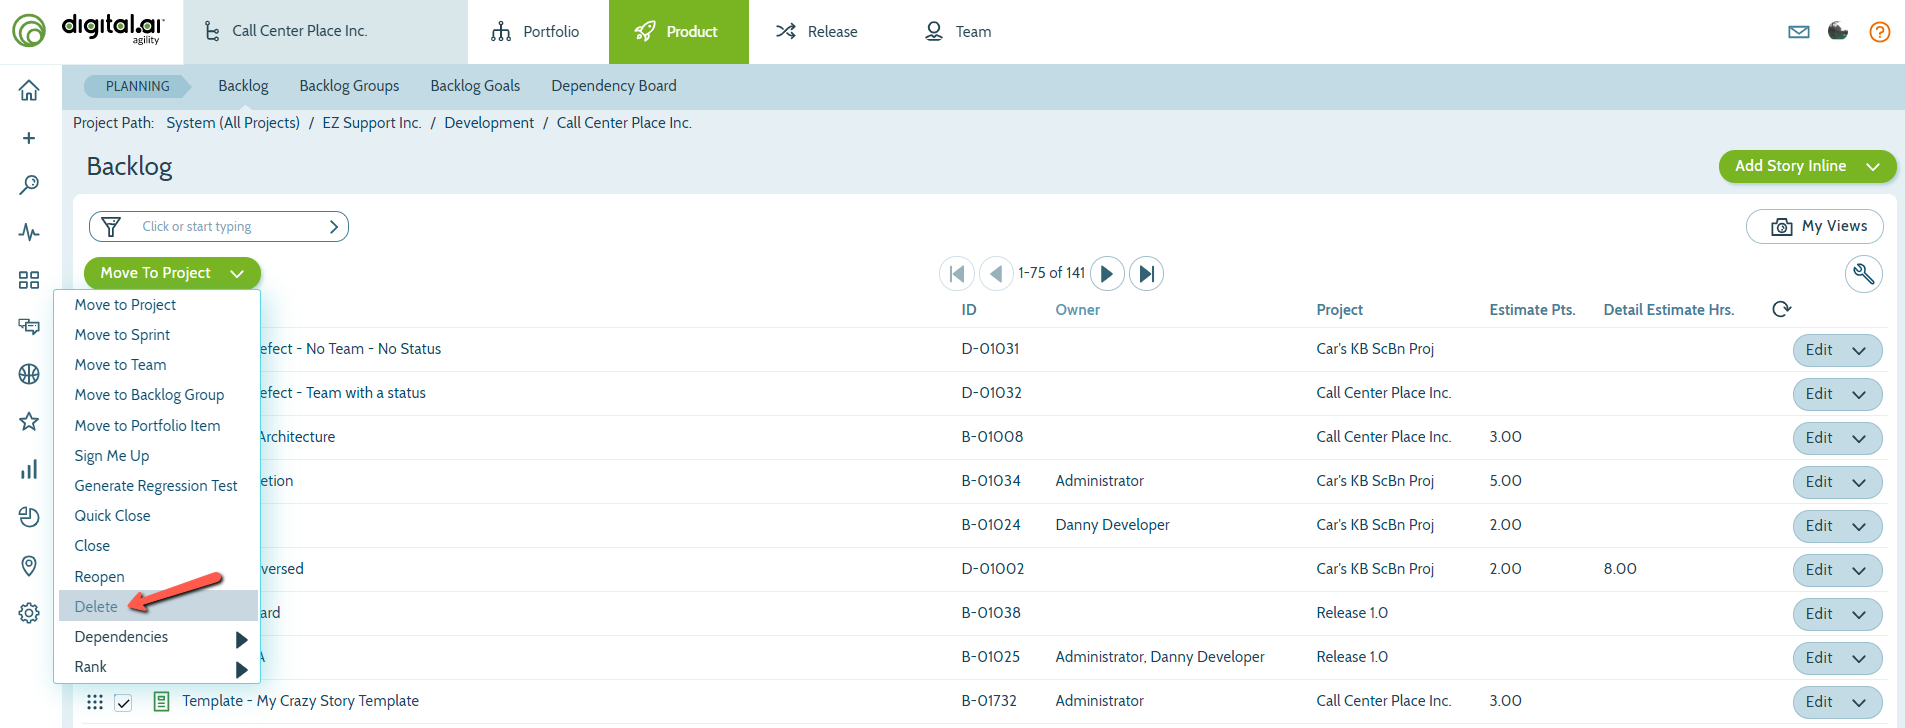Image resolution: width=1905 pixels, height=728 pixels.
Task: Go to the next page of results
Action: pos(1107,273)
